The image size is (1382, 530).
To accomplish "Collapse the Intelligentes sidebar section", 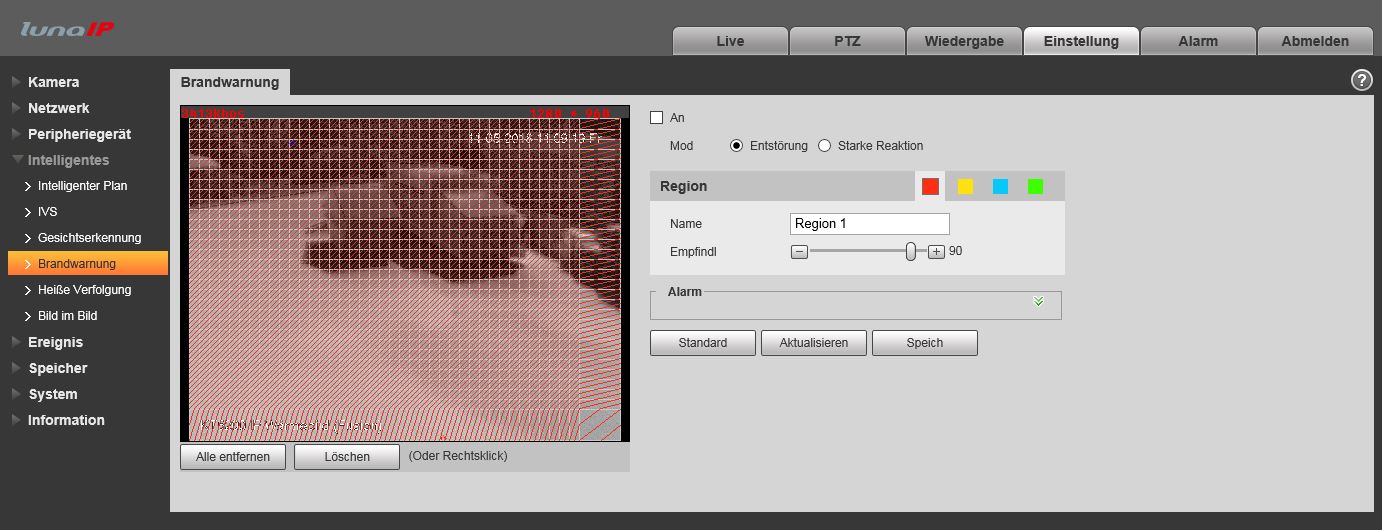I will [68, 160].
